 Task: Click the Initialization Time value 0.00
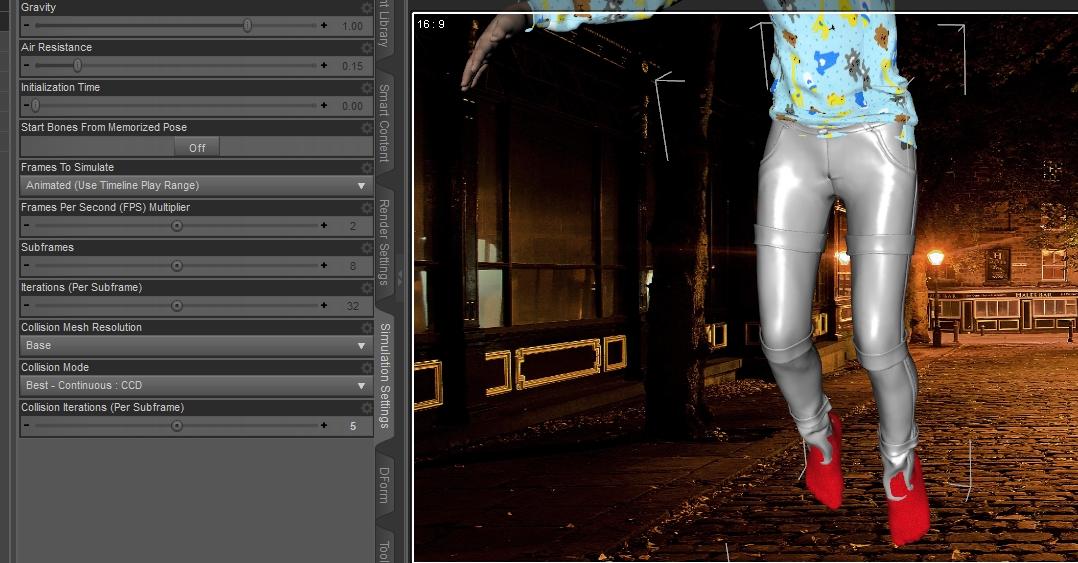click(x=352, y=106)
